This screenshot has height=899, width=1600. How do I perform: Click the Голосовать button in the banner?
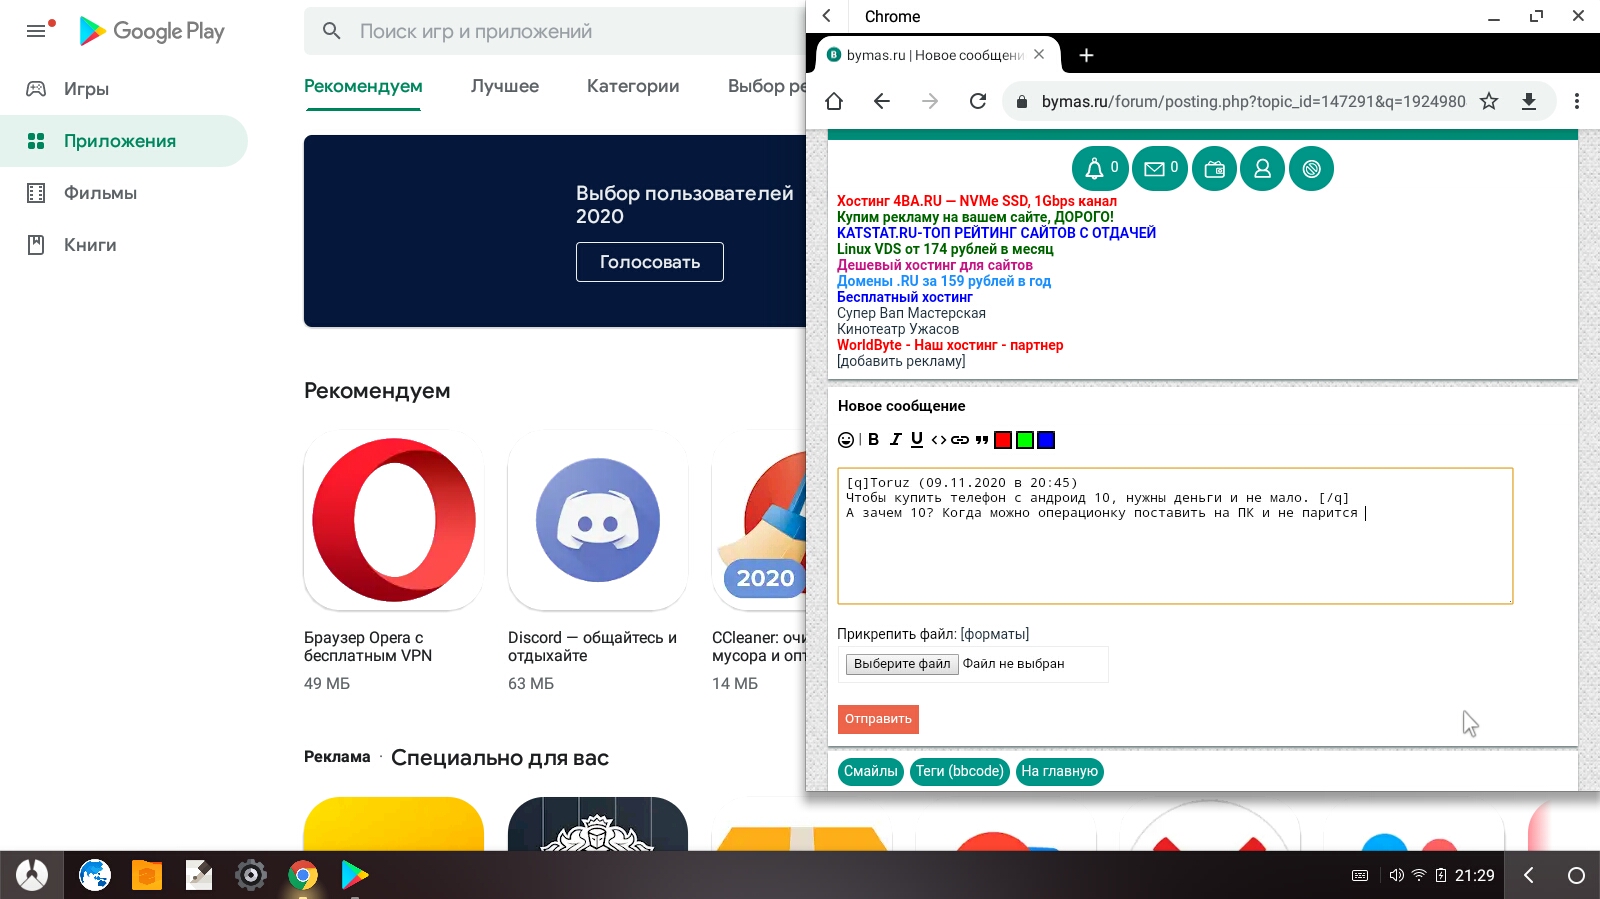click(x=650, y=262)
